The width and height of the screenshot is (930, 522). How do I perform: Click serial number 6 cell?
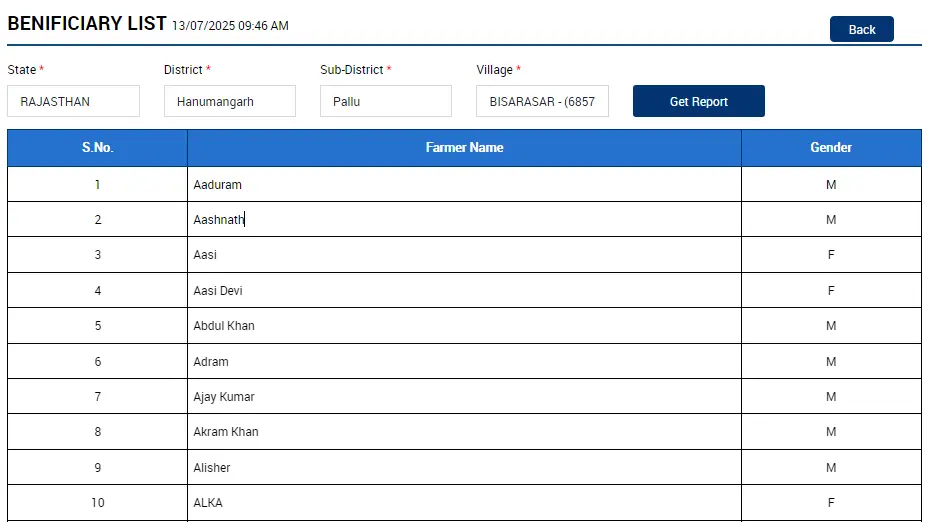pyautogui.click(x=97, y=361)
